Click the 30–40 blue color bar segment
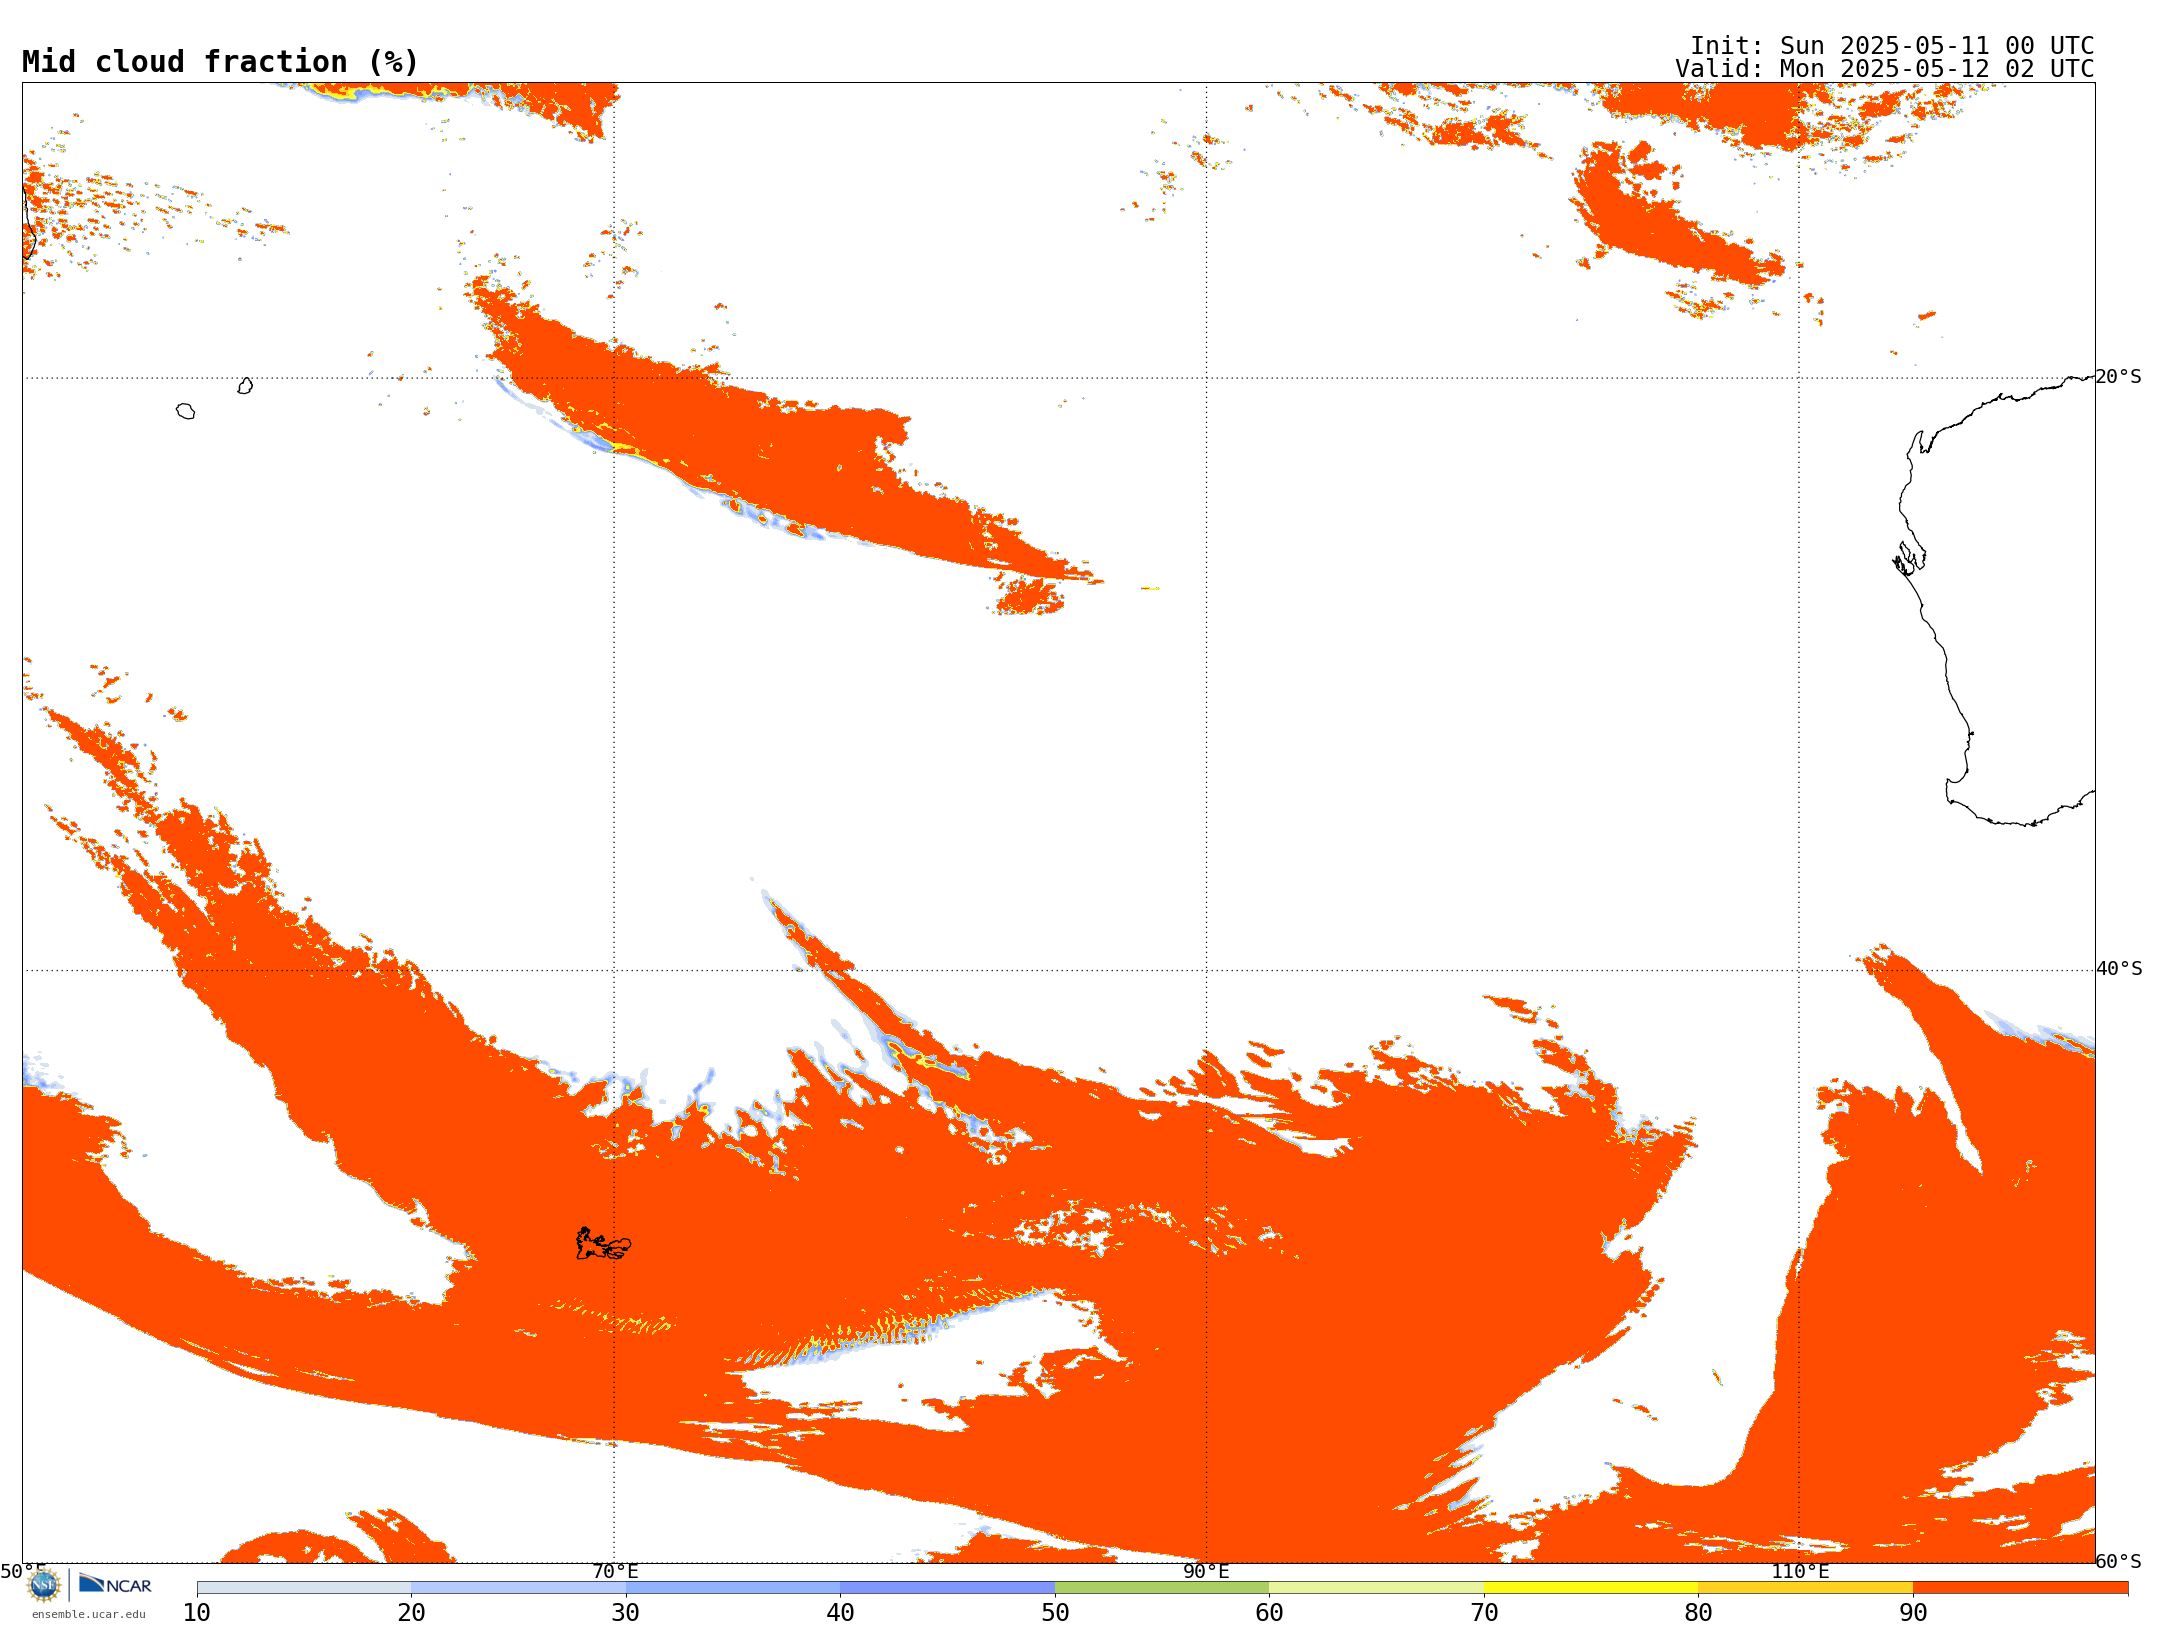 click(733, 1588)
